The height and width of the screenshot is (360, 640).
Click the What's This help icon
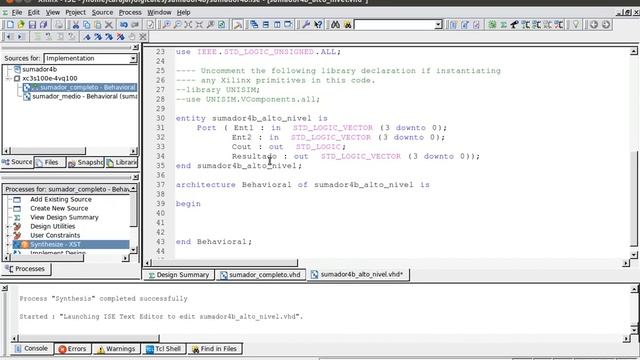(318, 25)
